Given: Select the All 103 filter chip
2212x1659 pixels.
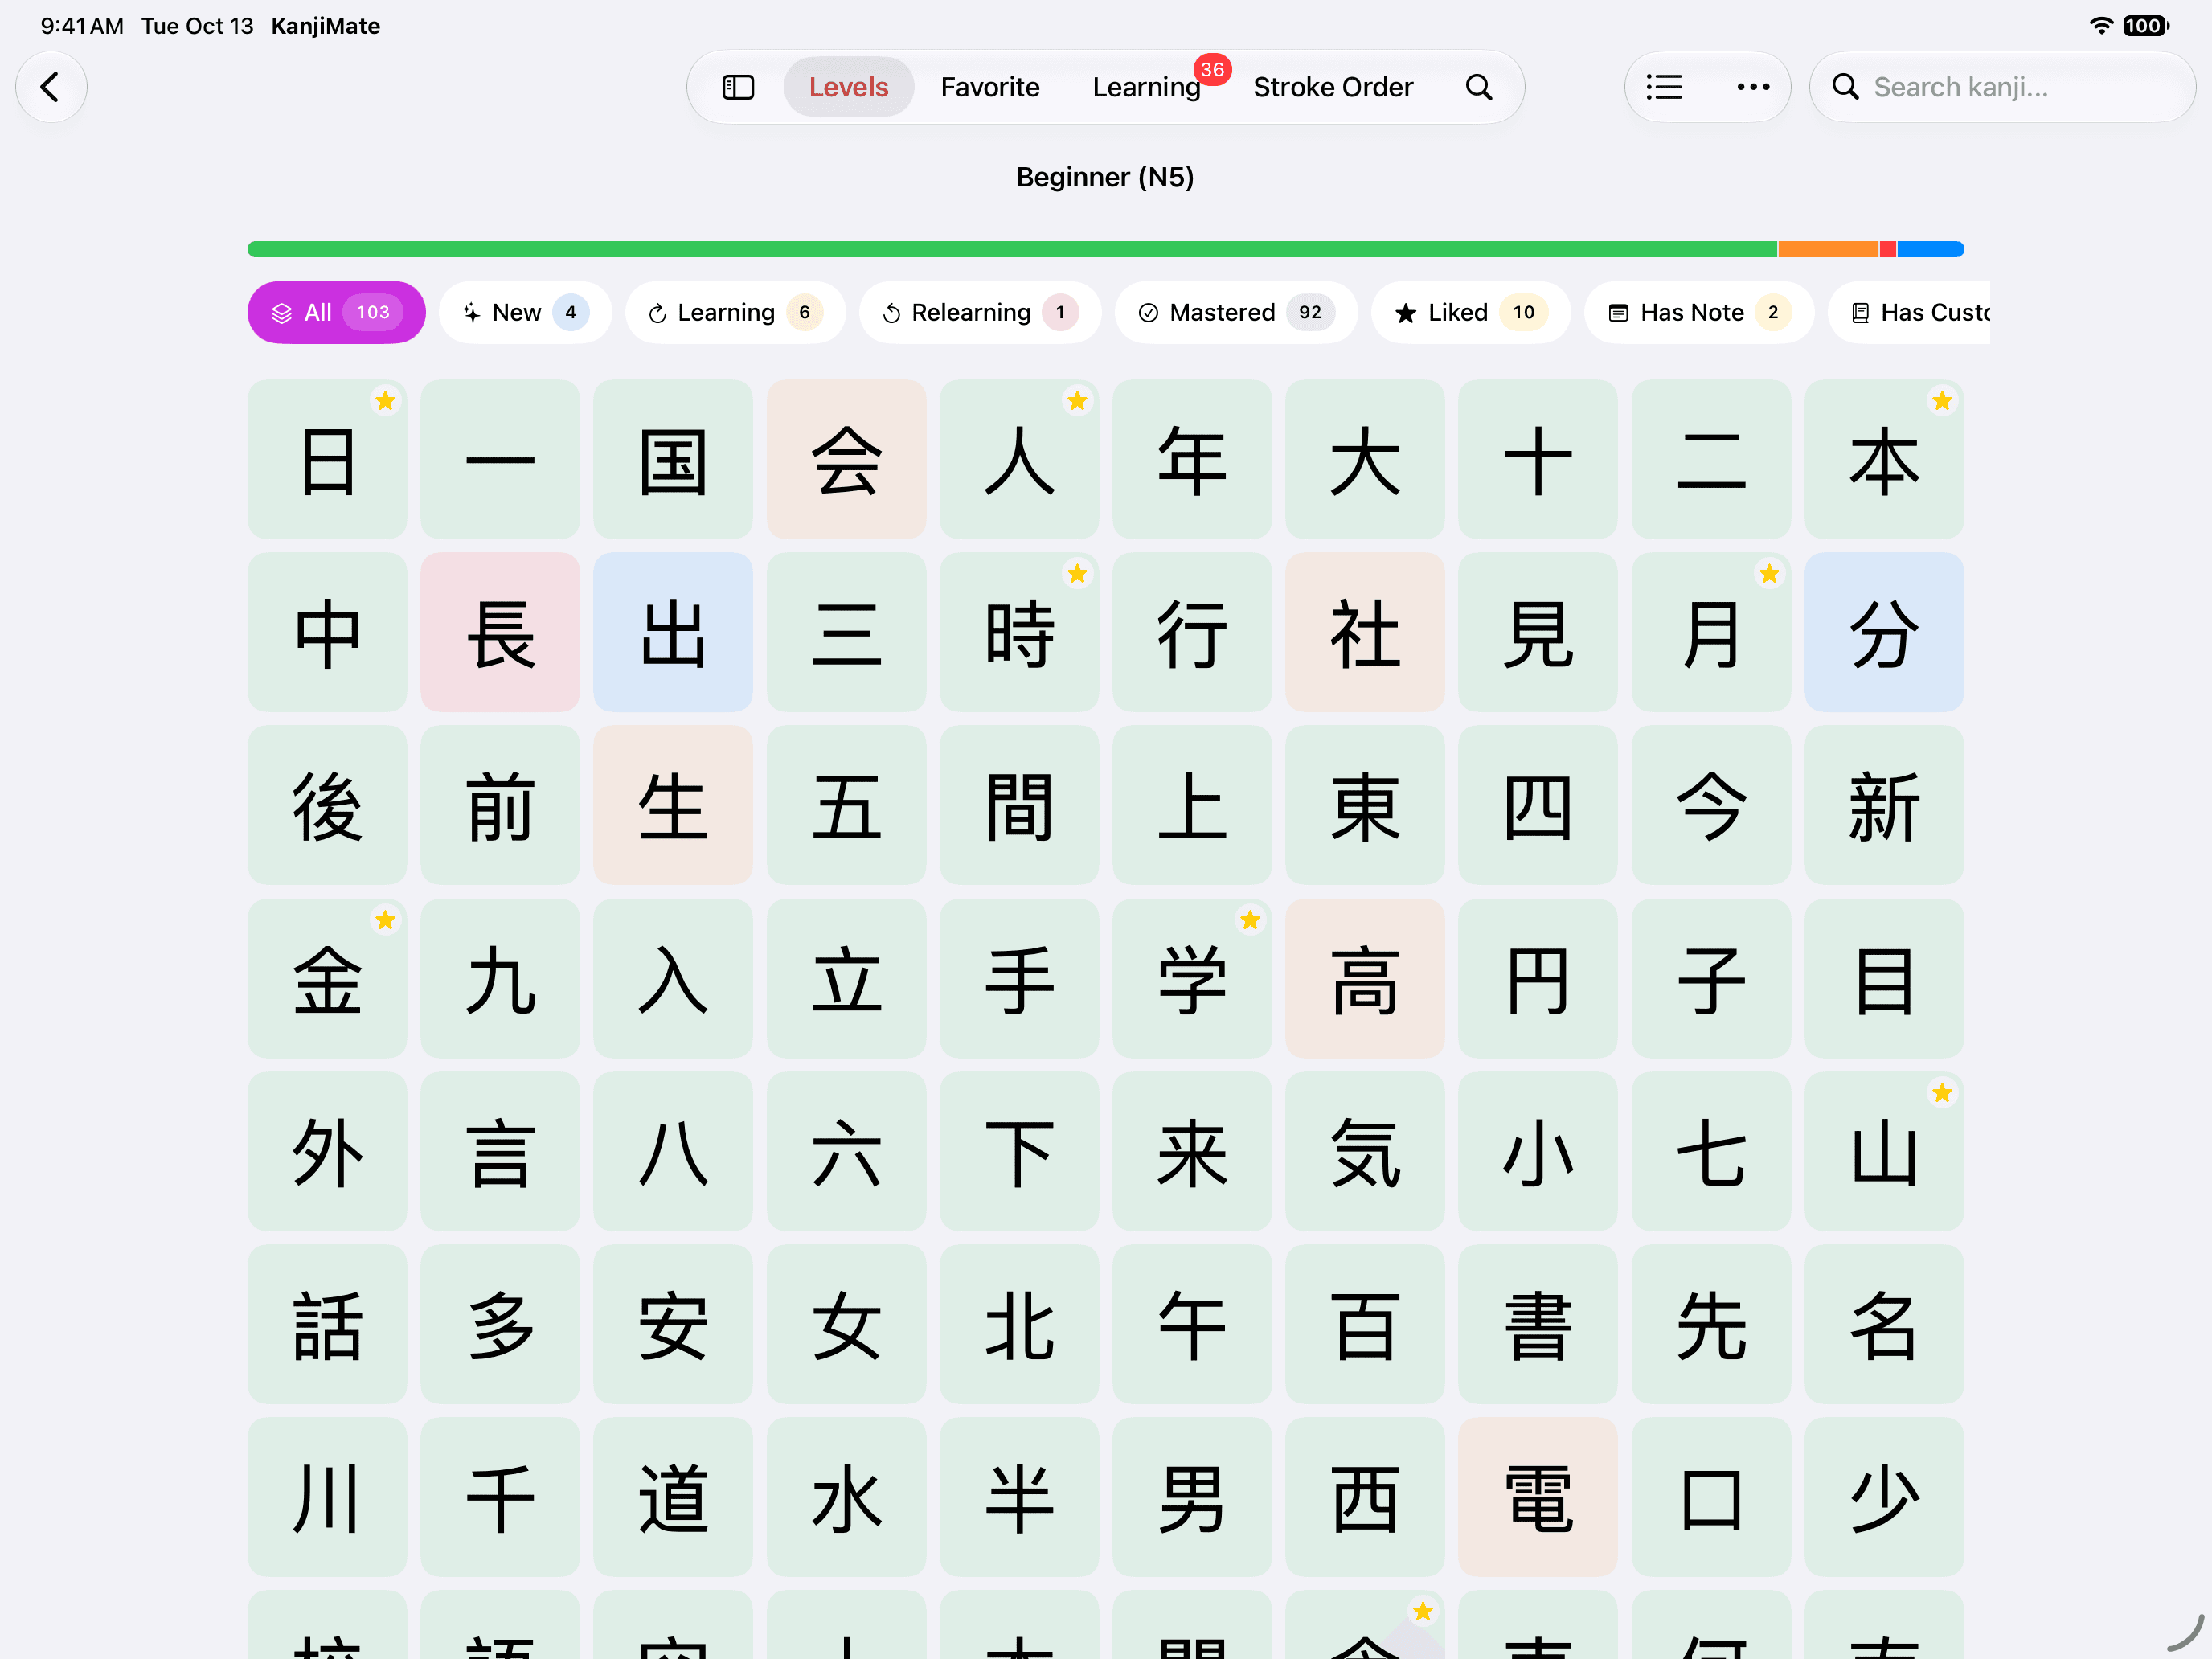Looking at the screenshot, I should [x=336, y=312].
